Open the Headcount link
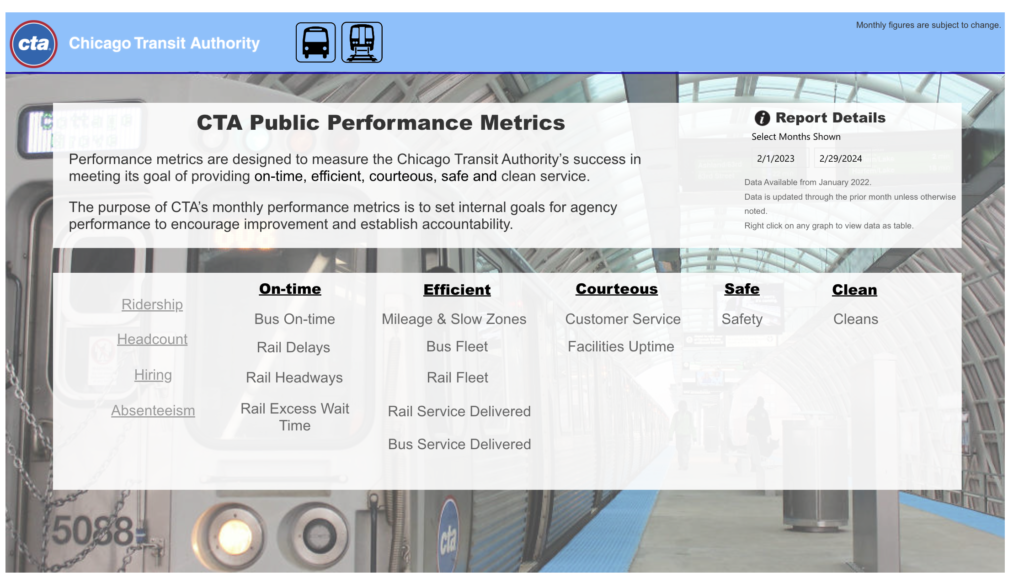This screenshot has height=573, width=1024. [x=152, y=339]
